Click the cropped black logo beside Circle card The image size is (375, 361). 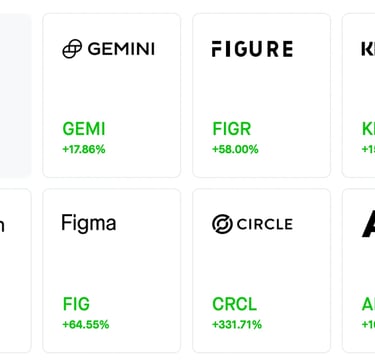tap(368, 224)
